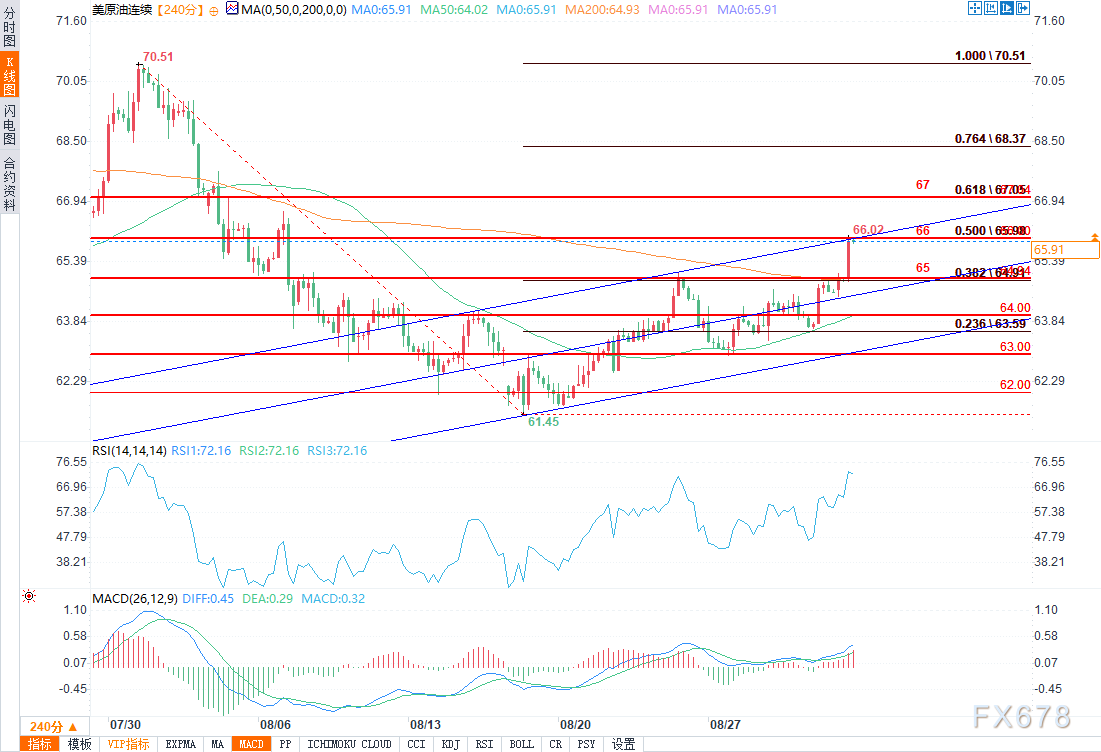The height and width of the screenshot is (752, 1101).
Task: Click the 66.02 recent high label
Action: click(x=869, y=230)
